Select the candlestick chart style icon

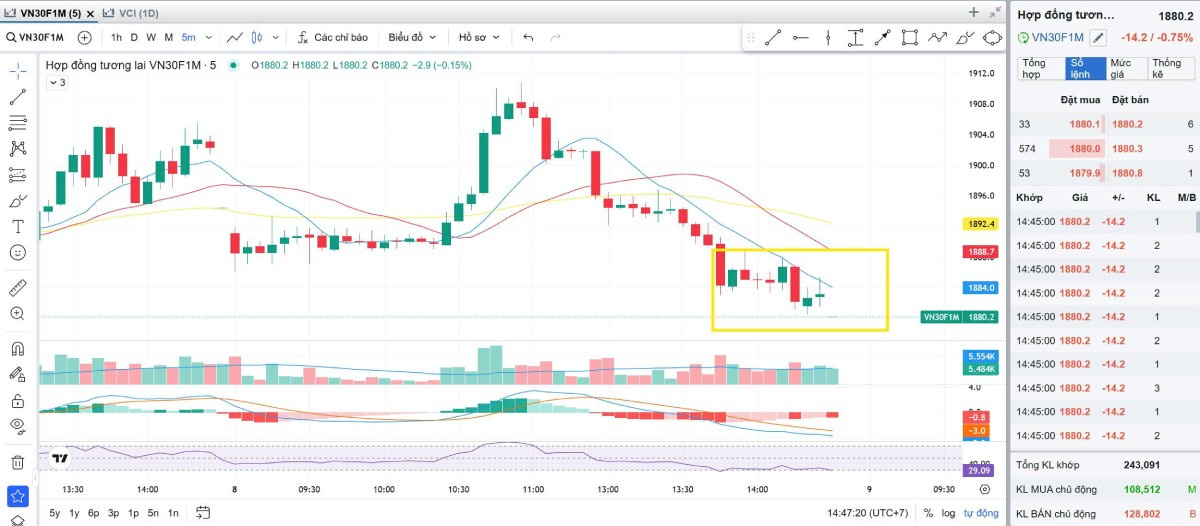[257, 37]
